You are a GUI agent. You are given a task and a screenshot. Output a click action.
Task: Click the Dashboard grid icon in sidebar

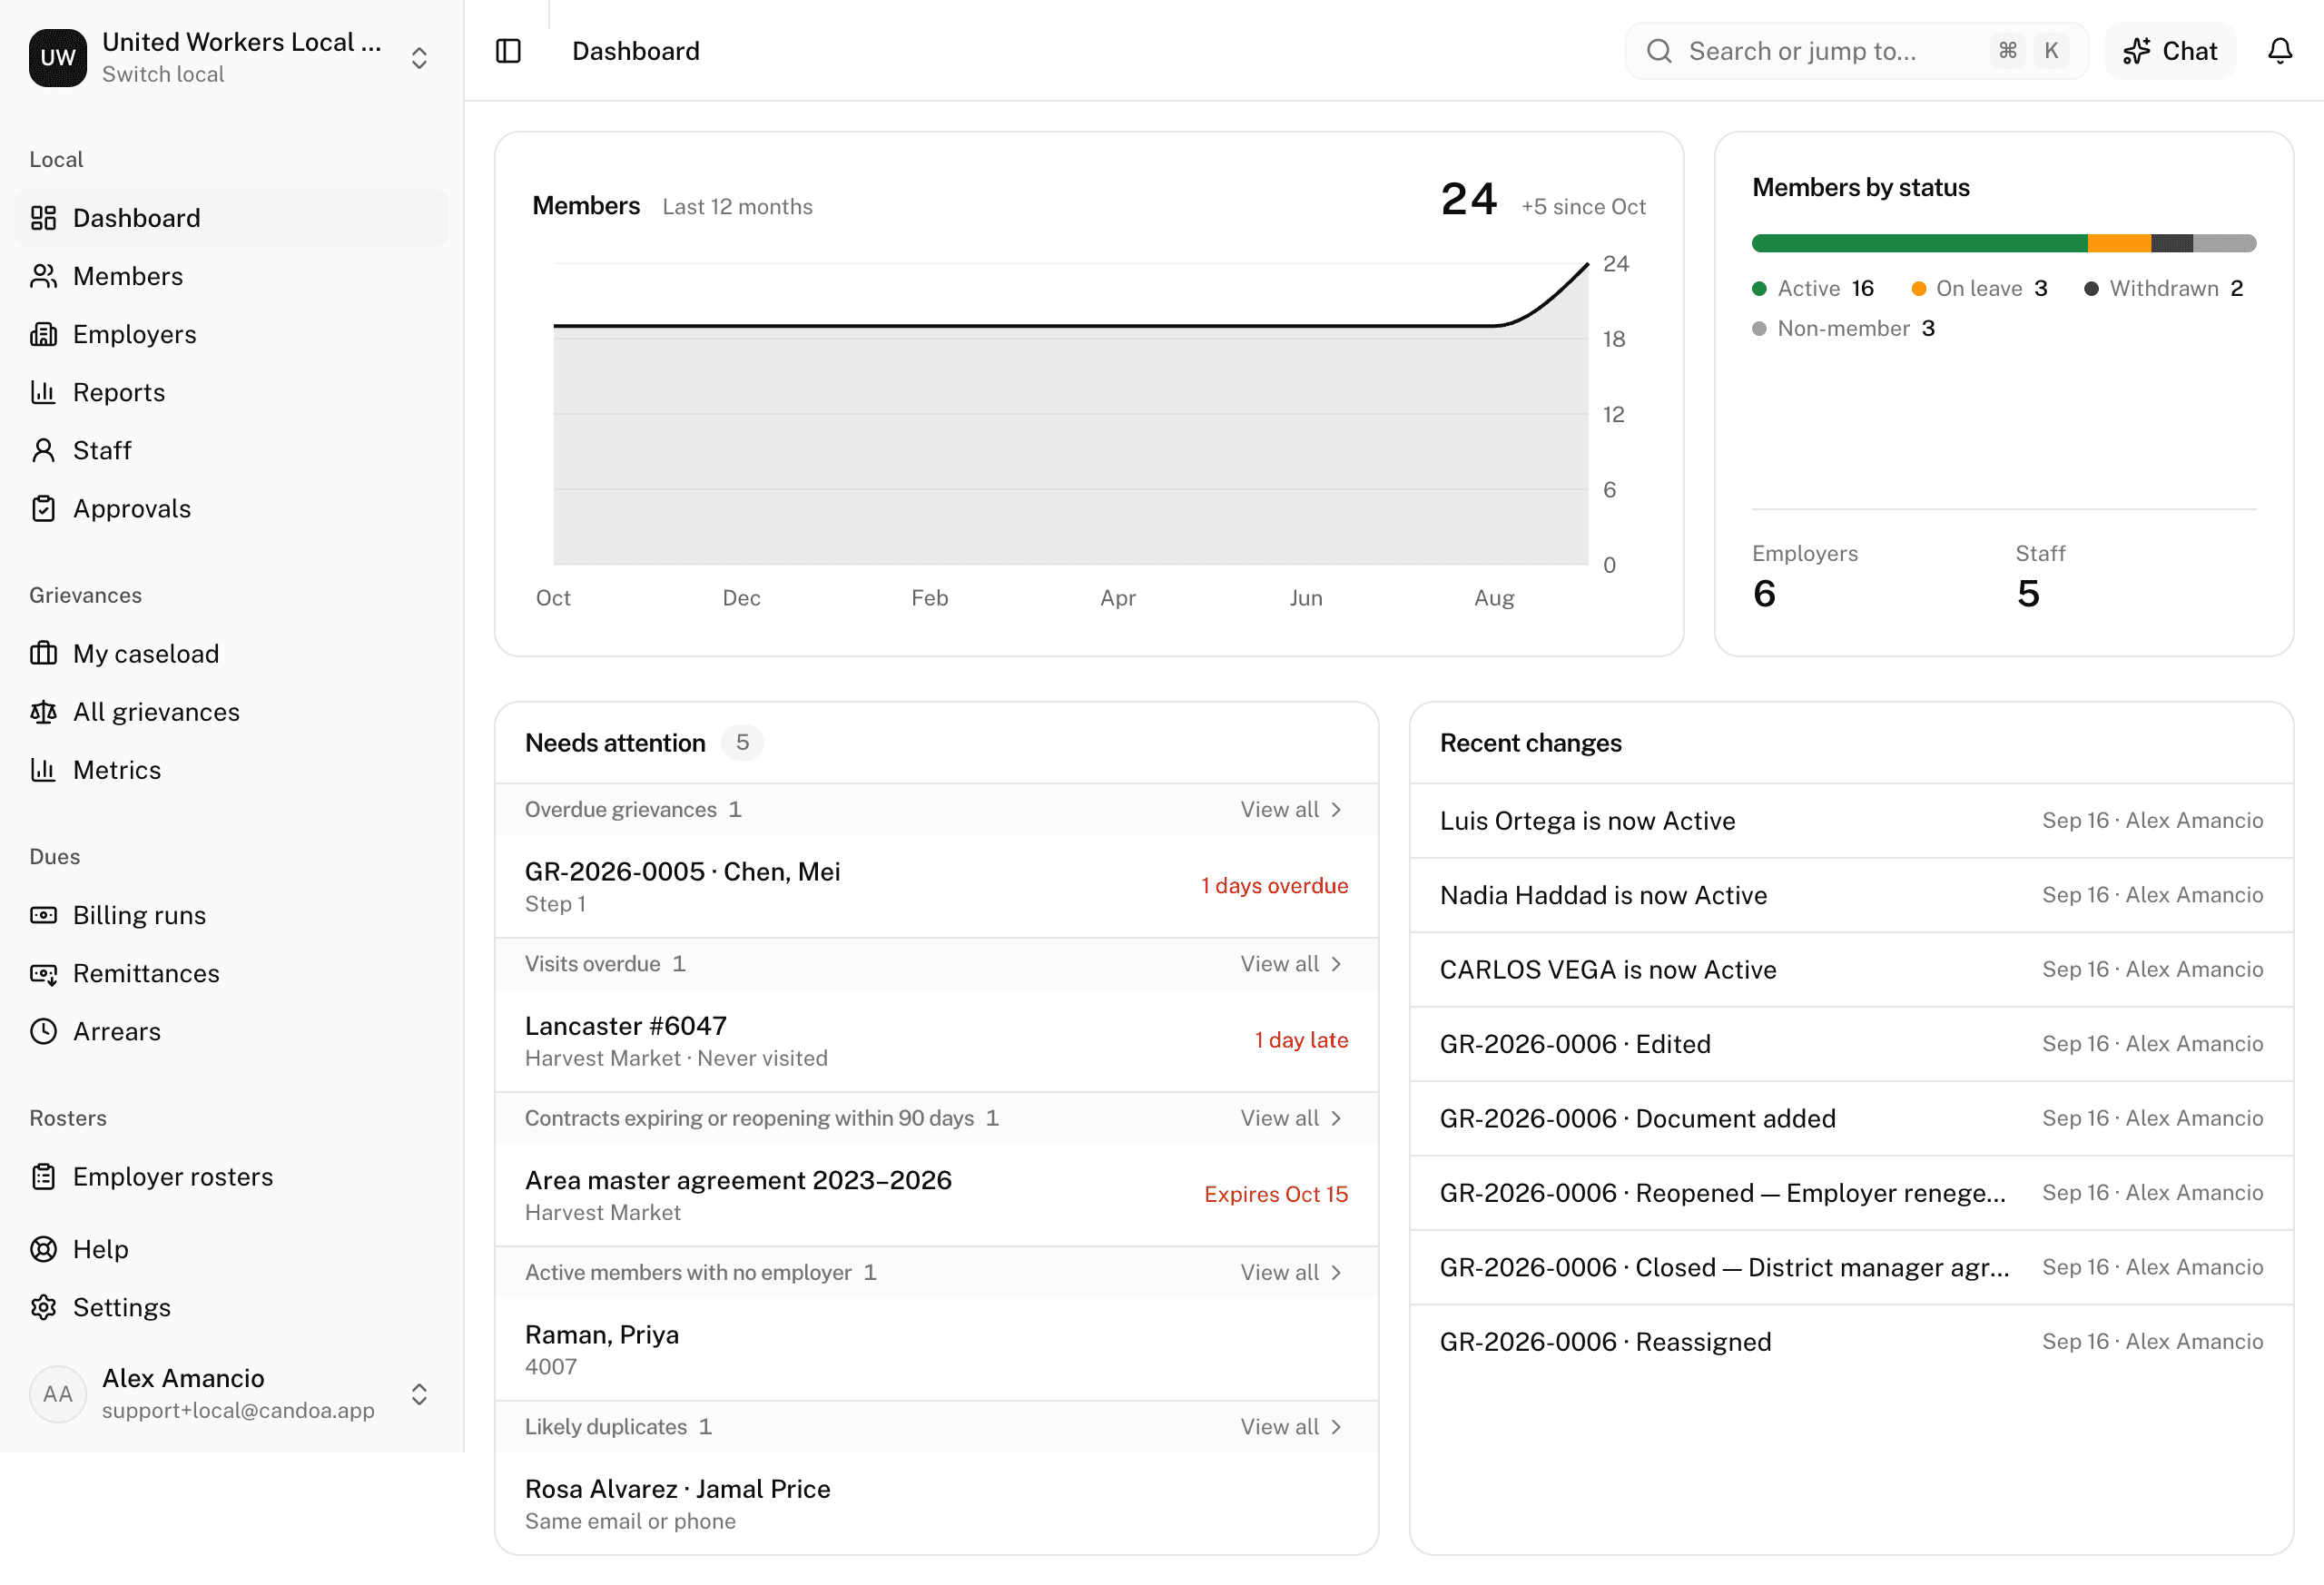coord(43,218)
